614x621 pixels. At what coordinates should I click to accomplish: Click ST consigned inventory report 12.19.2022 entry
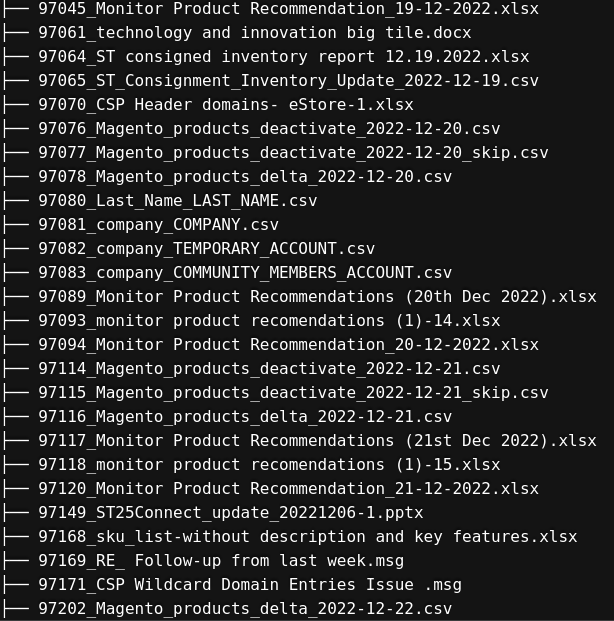(283, 56)
